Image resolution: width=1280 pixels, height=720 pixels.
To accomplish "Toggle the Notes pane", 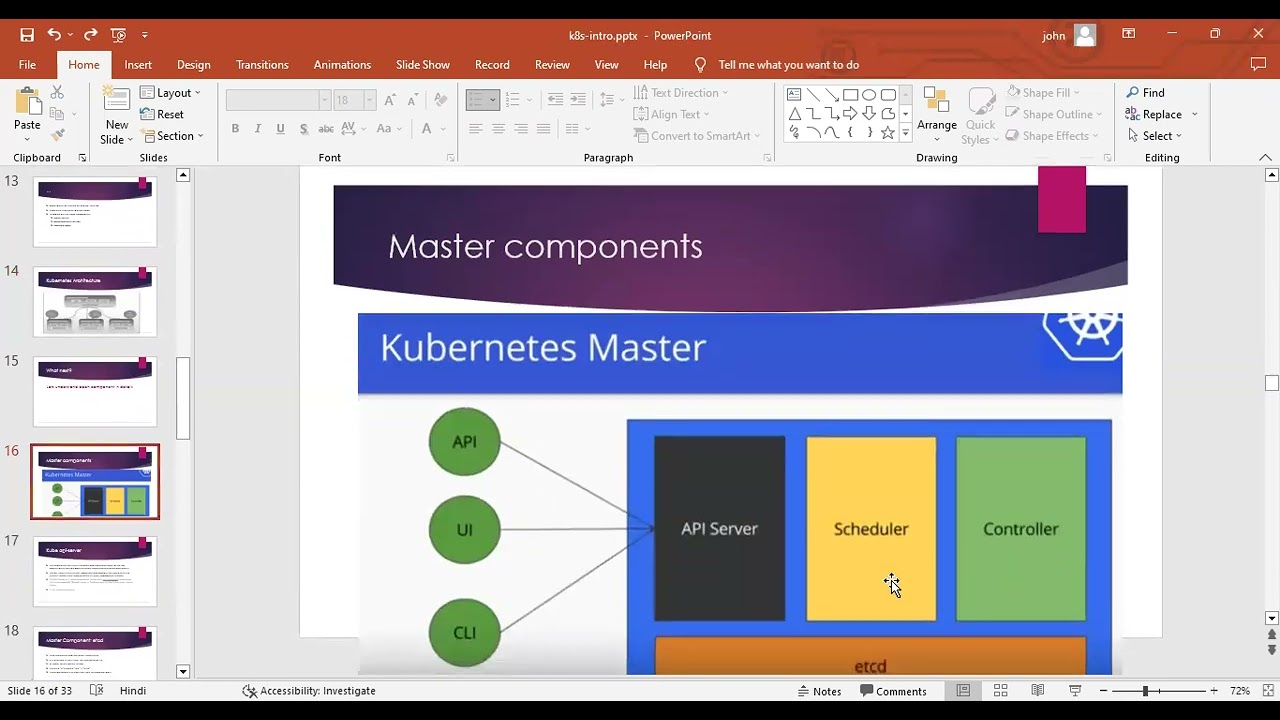I will click(819, 691).
